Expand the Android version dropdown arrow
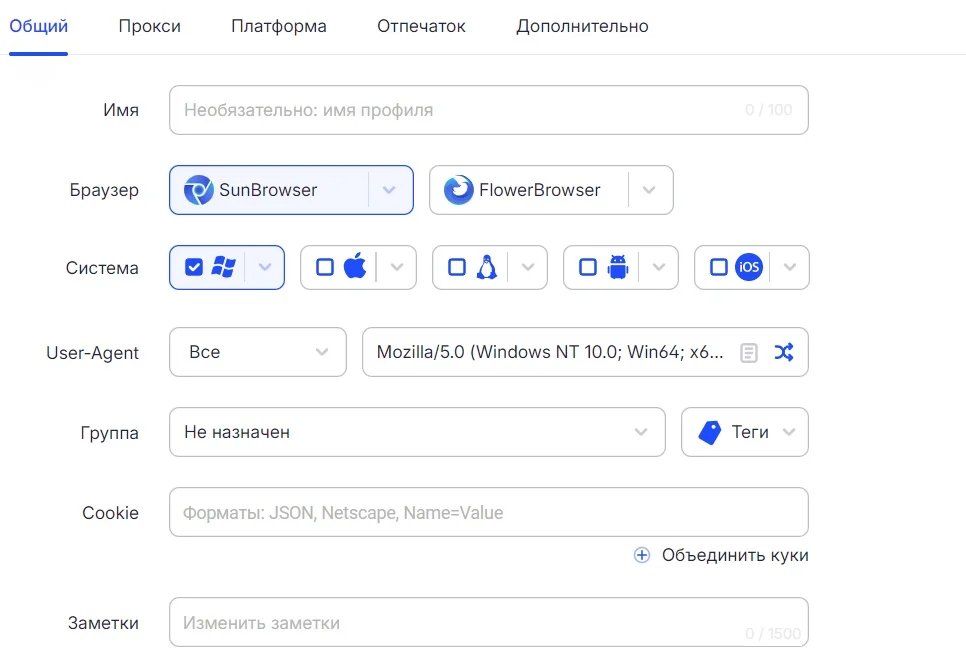Image resolution: width=966 pixels, height=663 pixels. click(x=659, y=267)
